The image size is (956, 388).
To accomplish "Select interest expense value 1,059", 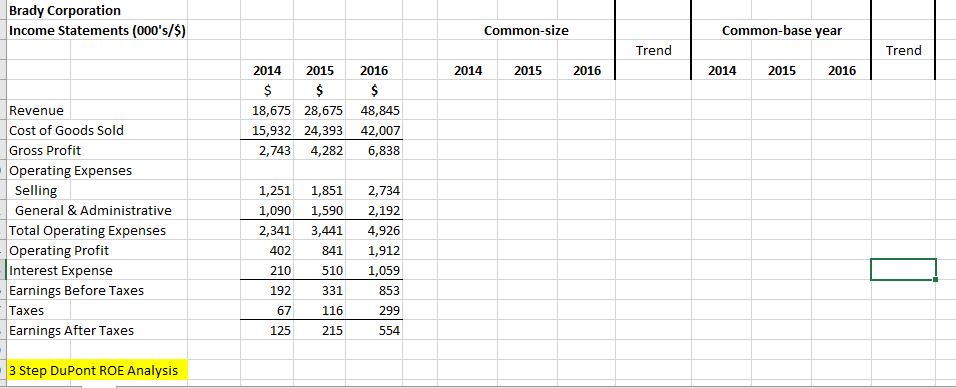I will [383, 270].
